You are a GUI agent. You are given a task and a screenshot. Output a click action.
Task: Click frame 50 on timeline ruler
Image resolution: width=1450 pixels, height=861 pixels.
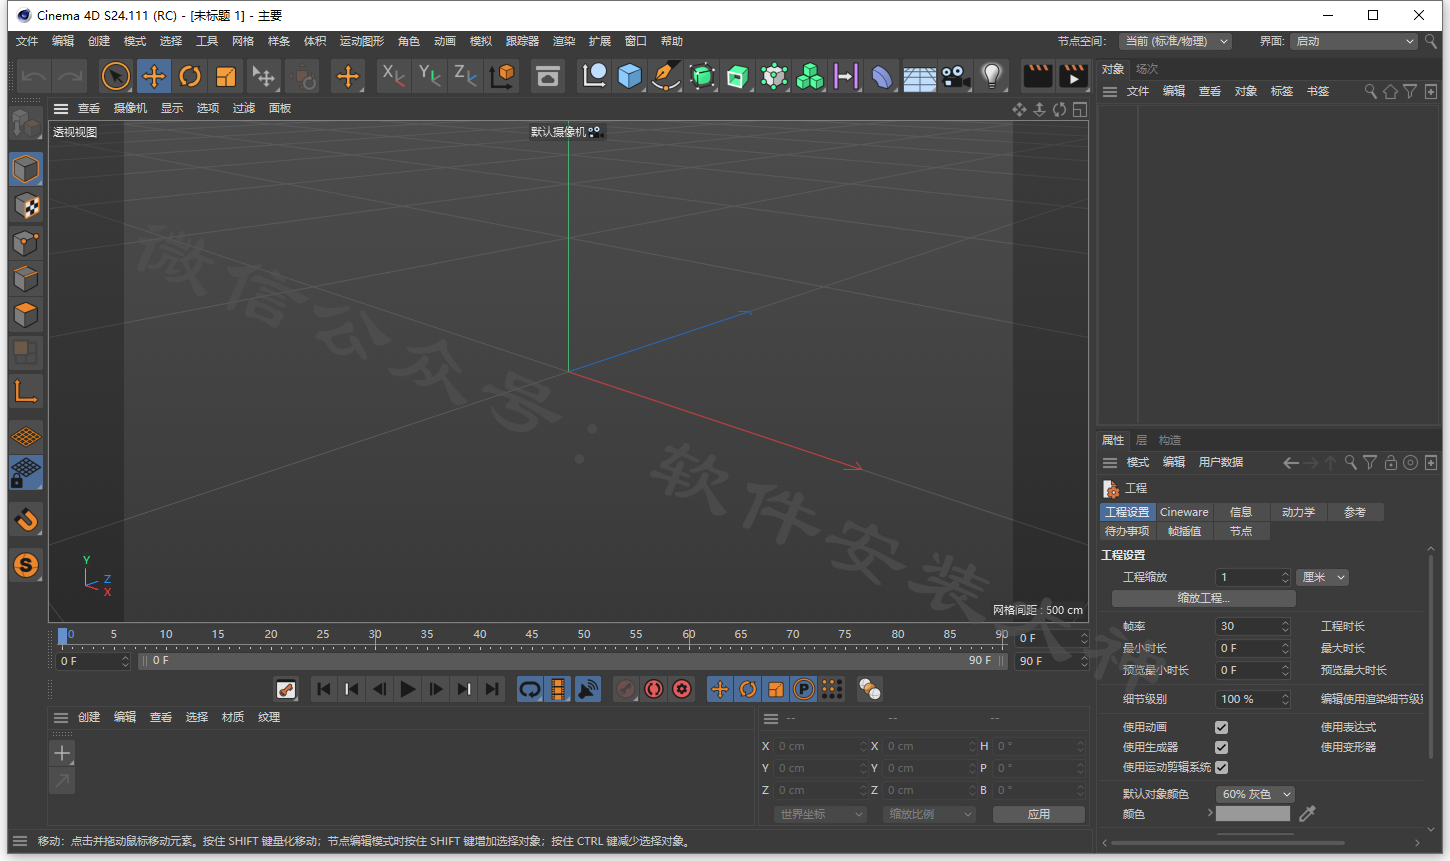584,635
